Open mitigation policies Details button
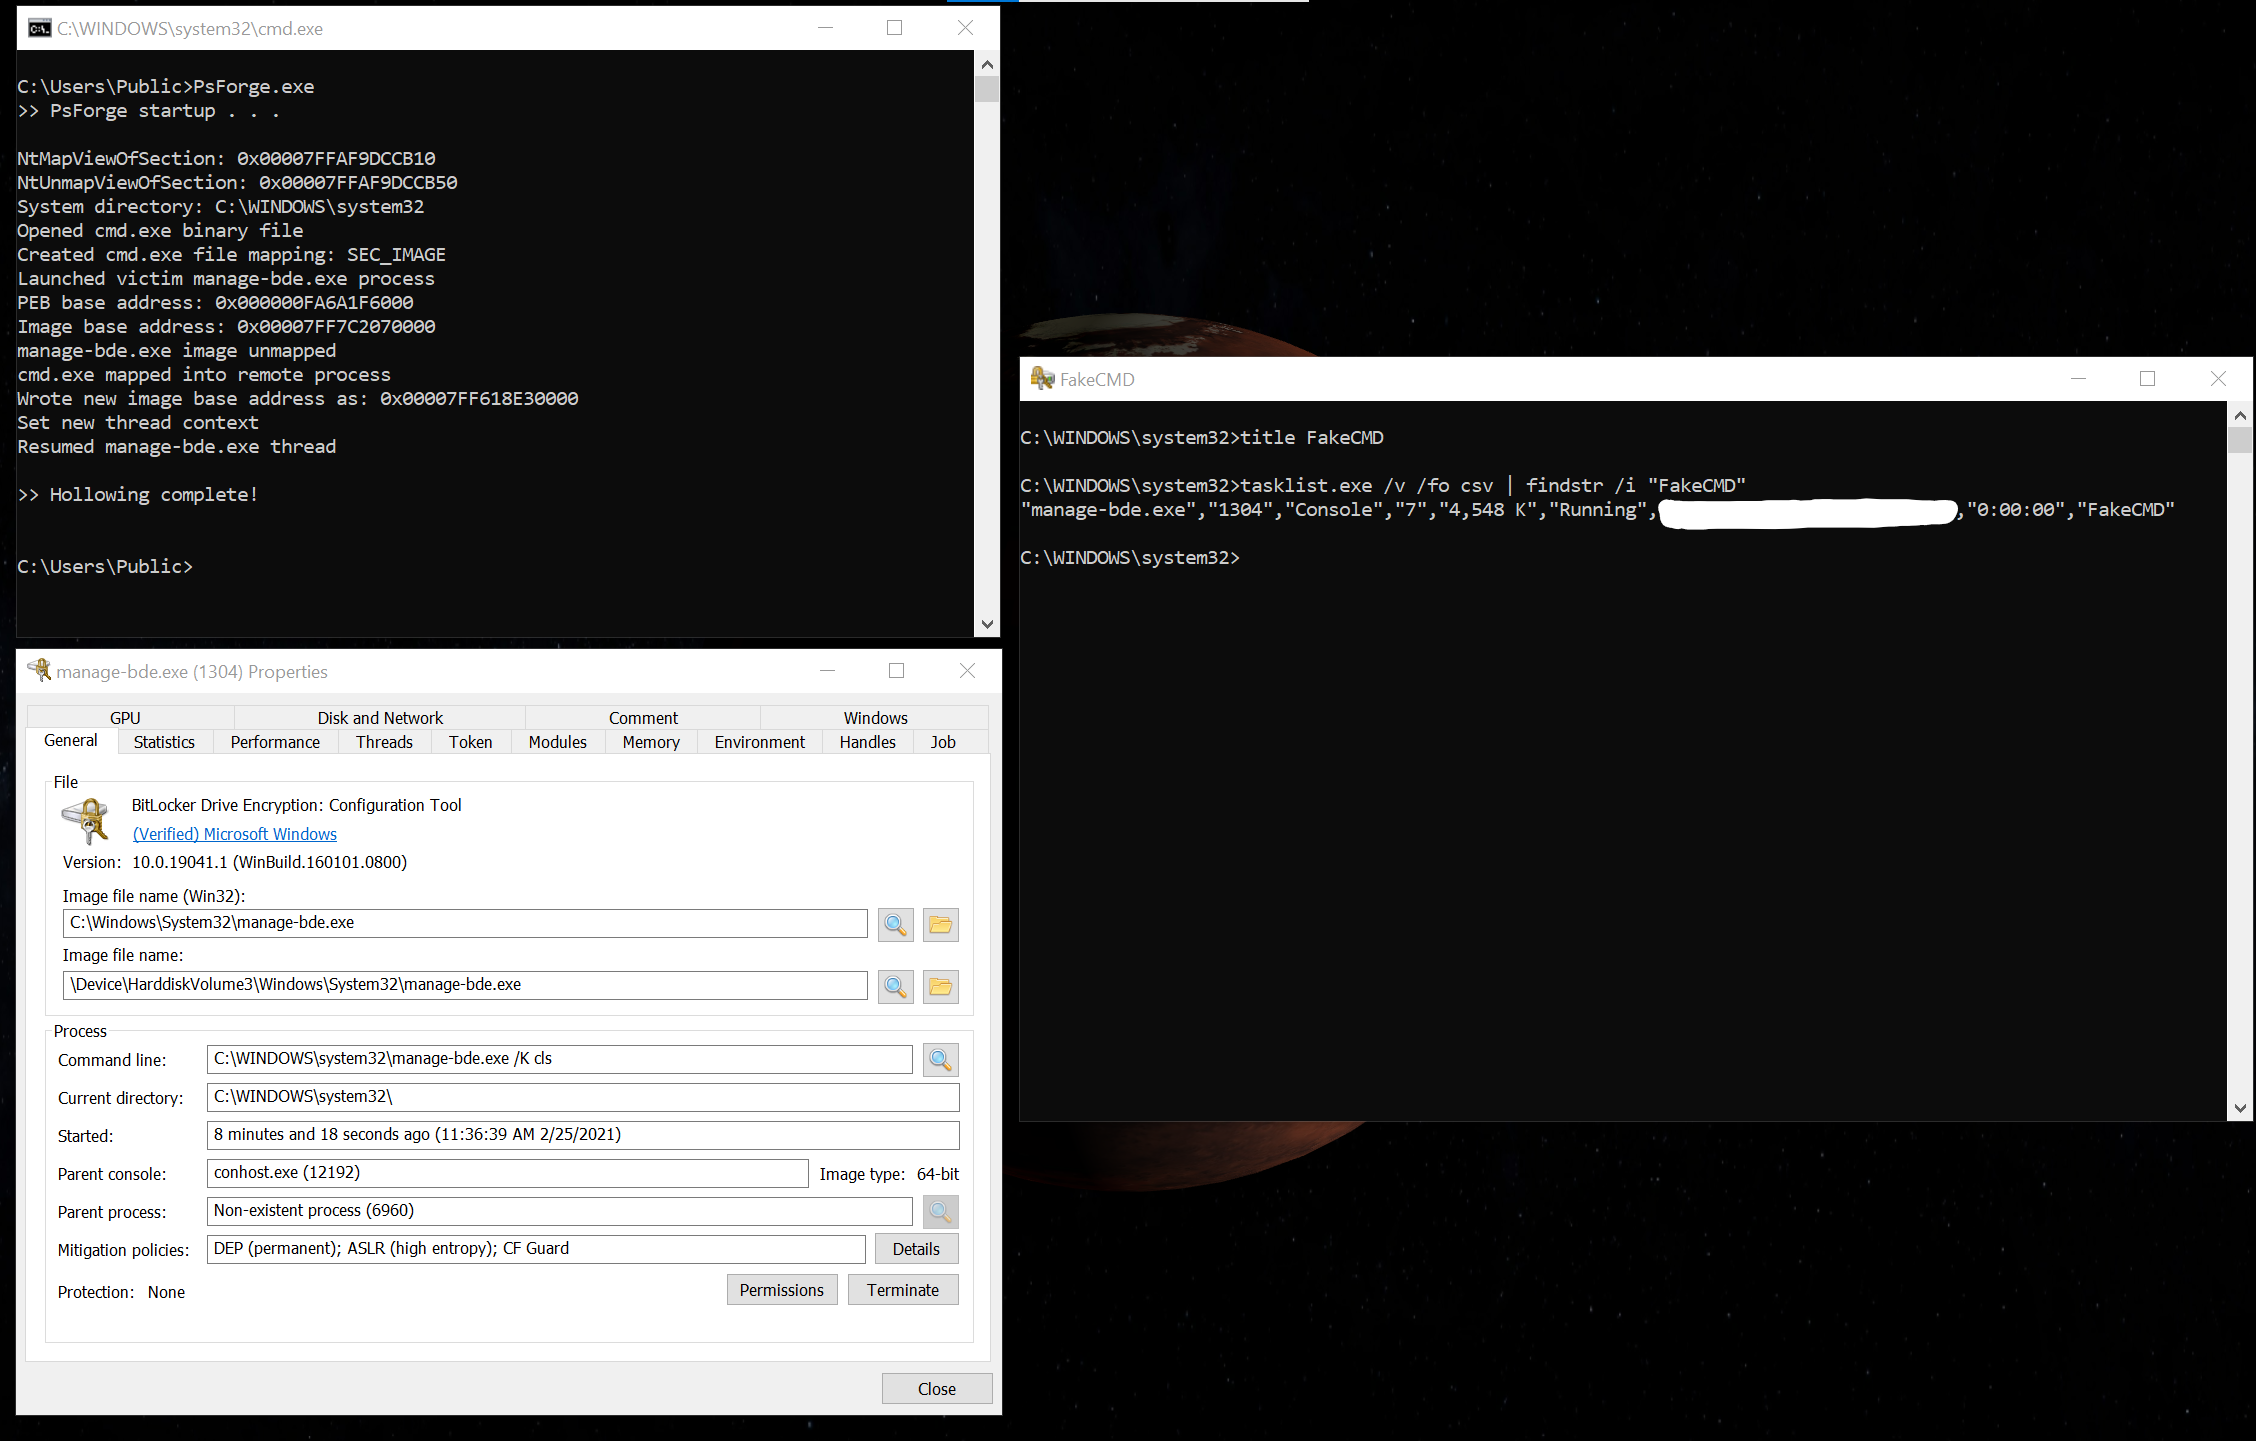The width and height of the screenshot is (2256, 1441). pyautogui.click(x=916, y=1249)
